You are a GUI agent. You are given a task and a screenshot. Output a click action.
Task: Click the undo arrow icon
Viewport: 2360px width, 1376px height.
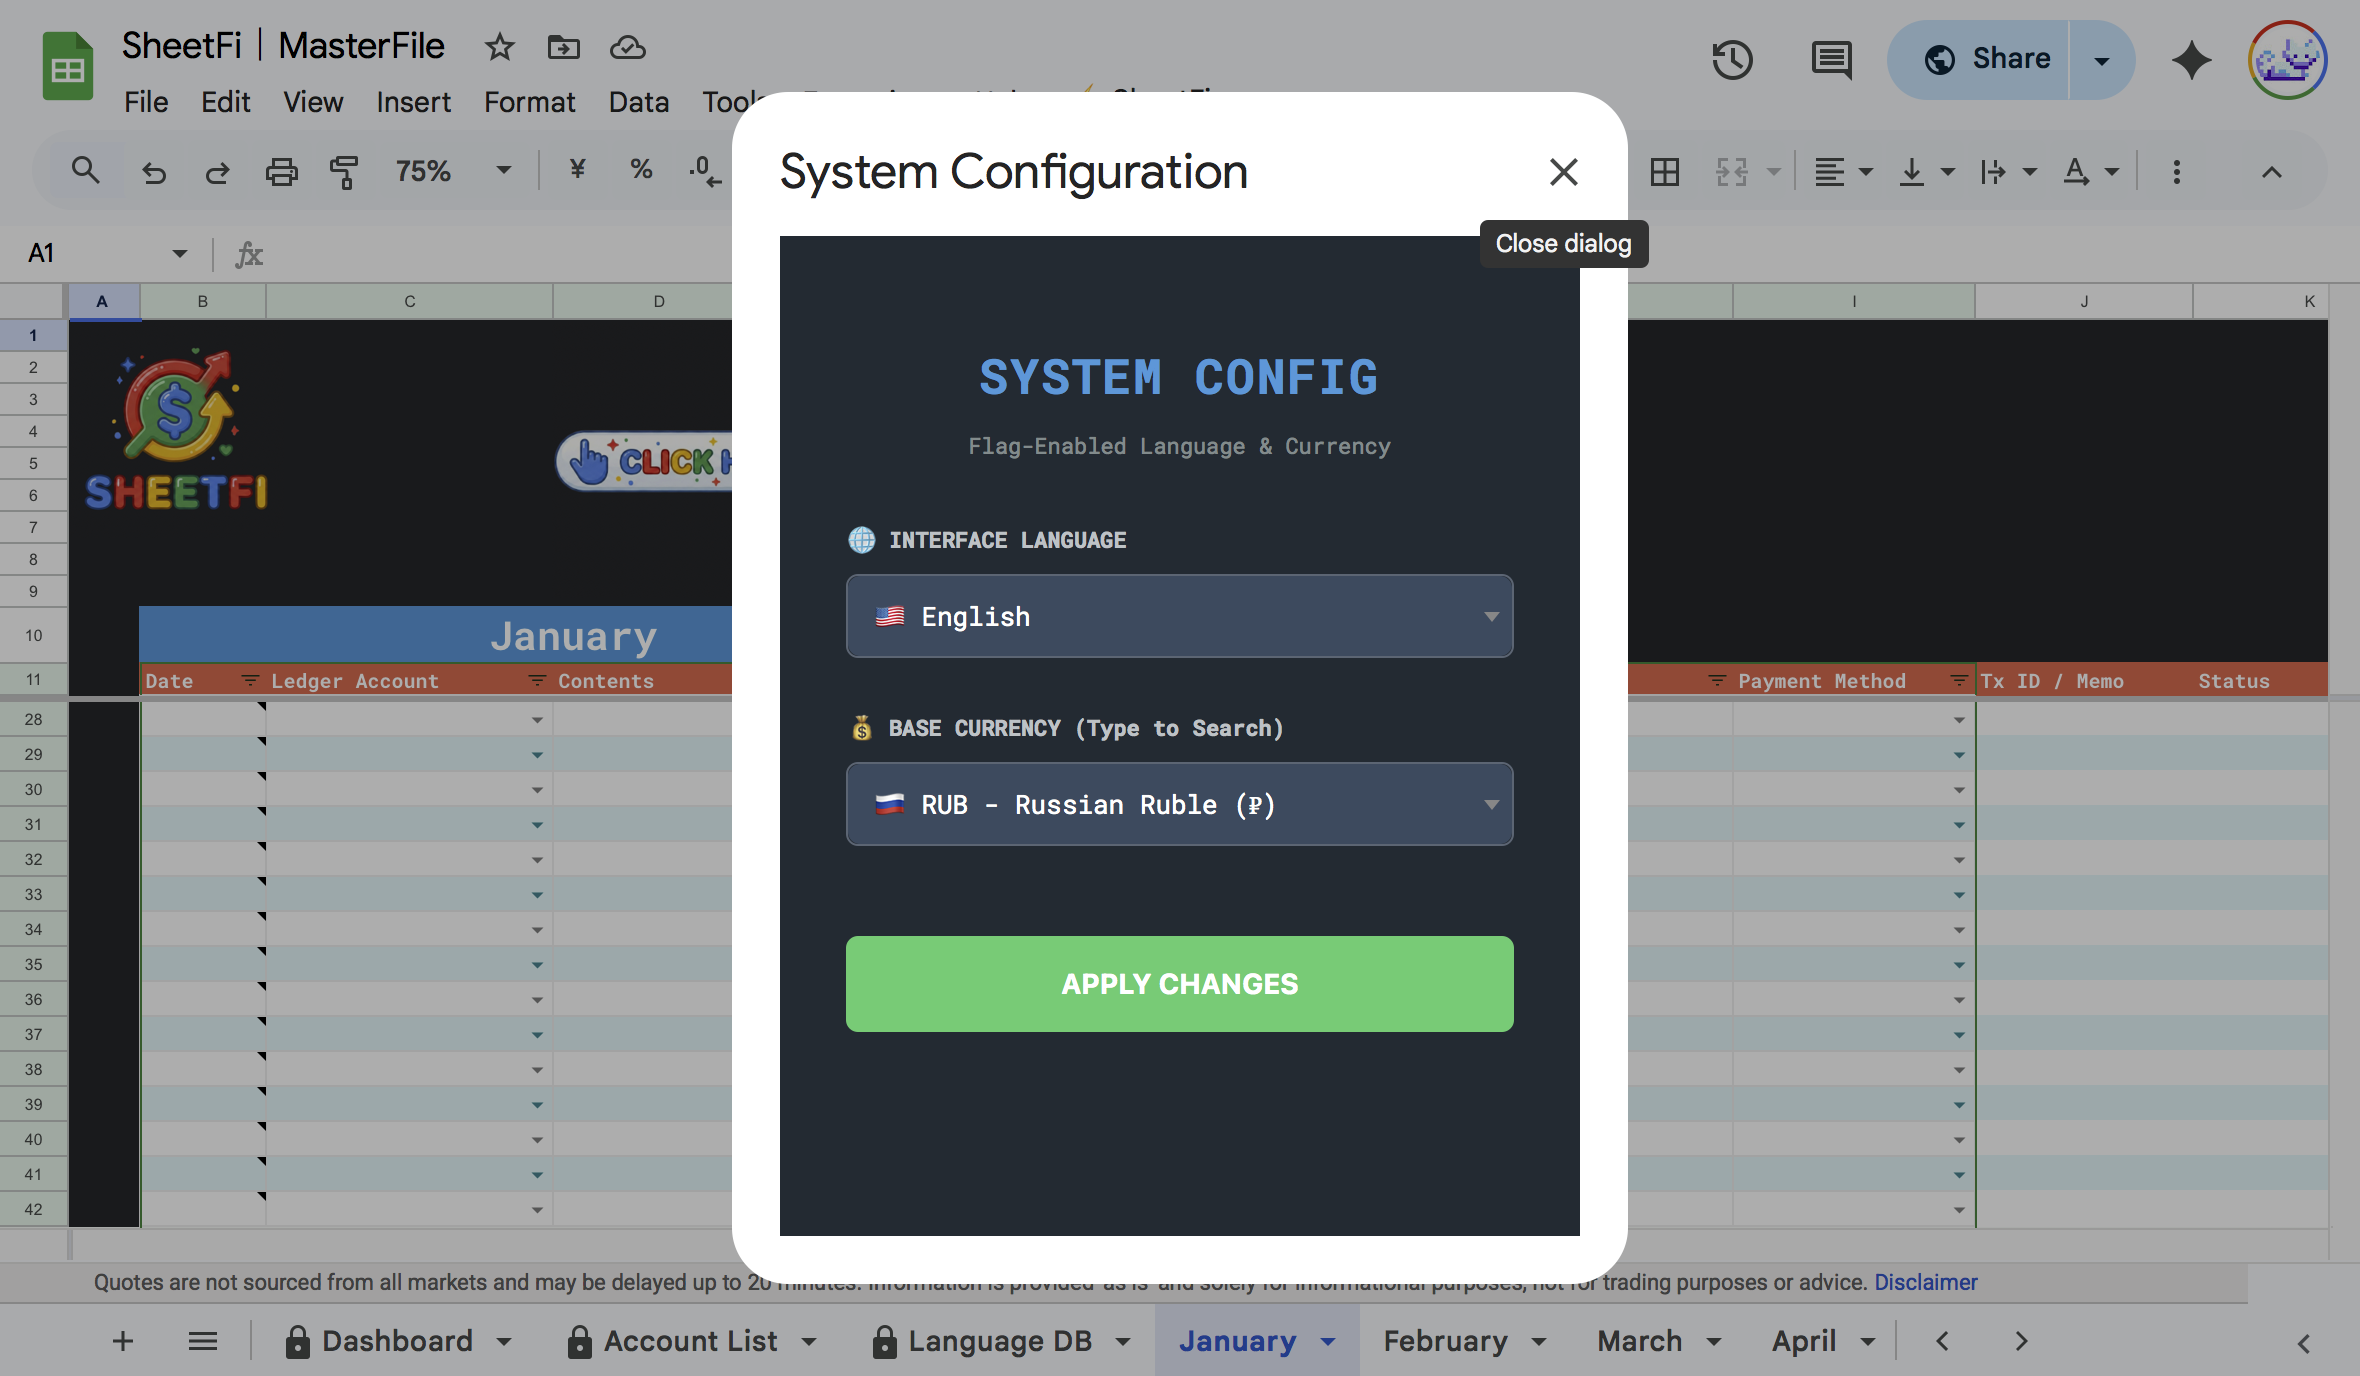[x=153, y=172]
